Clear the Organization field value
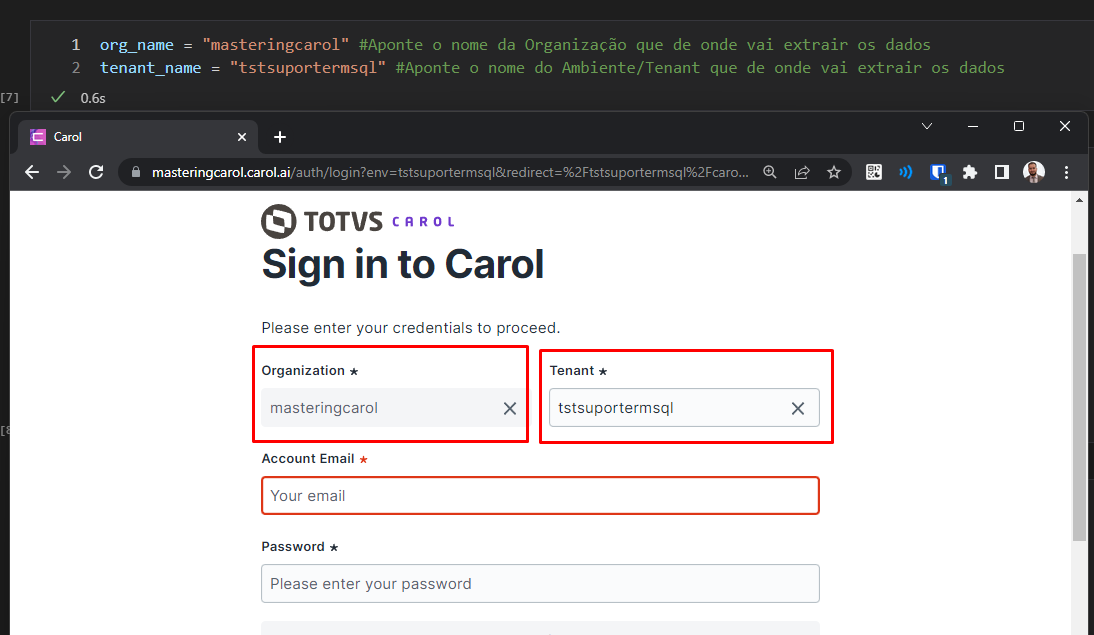Screen dimensions: 1094x635 510,408
